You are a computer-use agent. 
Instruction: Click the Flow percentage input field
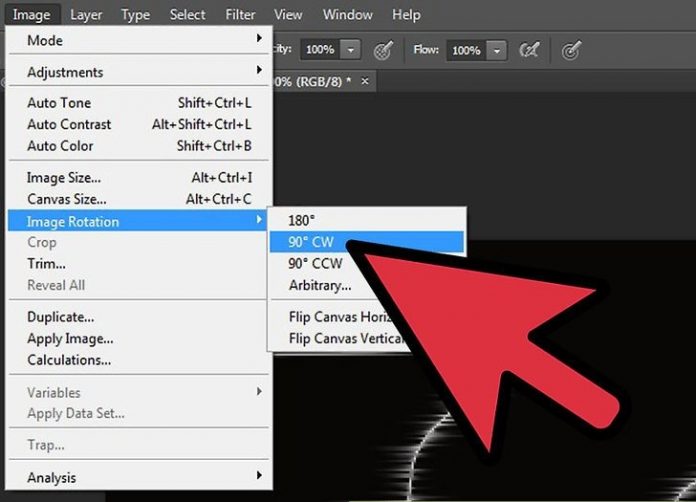[x=467, y=49]
